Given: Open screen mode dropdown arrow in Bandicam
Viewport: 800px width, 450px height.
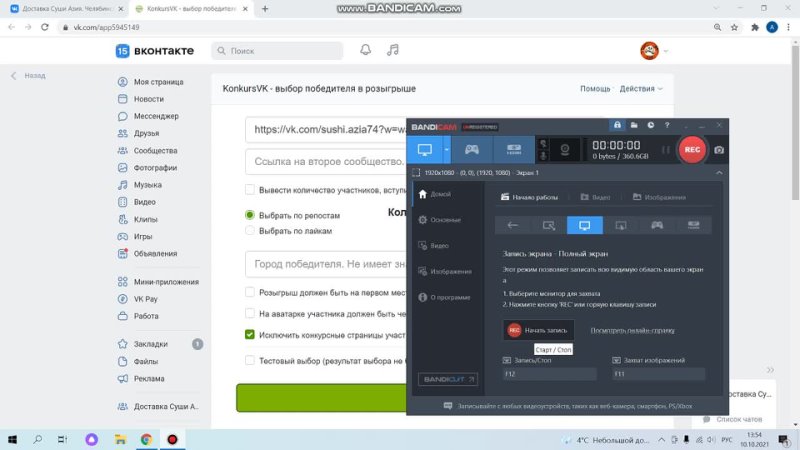Looking at the screenshot, I should click(x=446, y=149).
